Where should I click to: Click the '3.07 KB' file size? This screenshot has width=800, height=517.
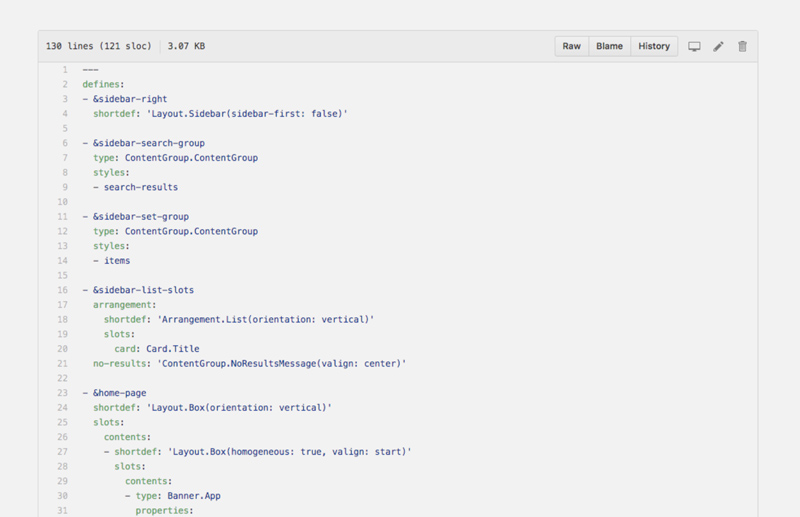tap(186, 46)
